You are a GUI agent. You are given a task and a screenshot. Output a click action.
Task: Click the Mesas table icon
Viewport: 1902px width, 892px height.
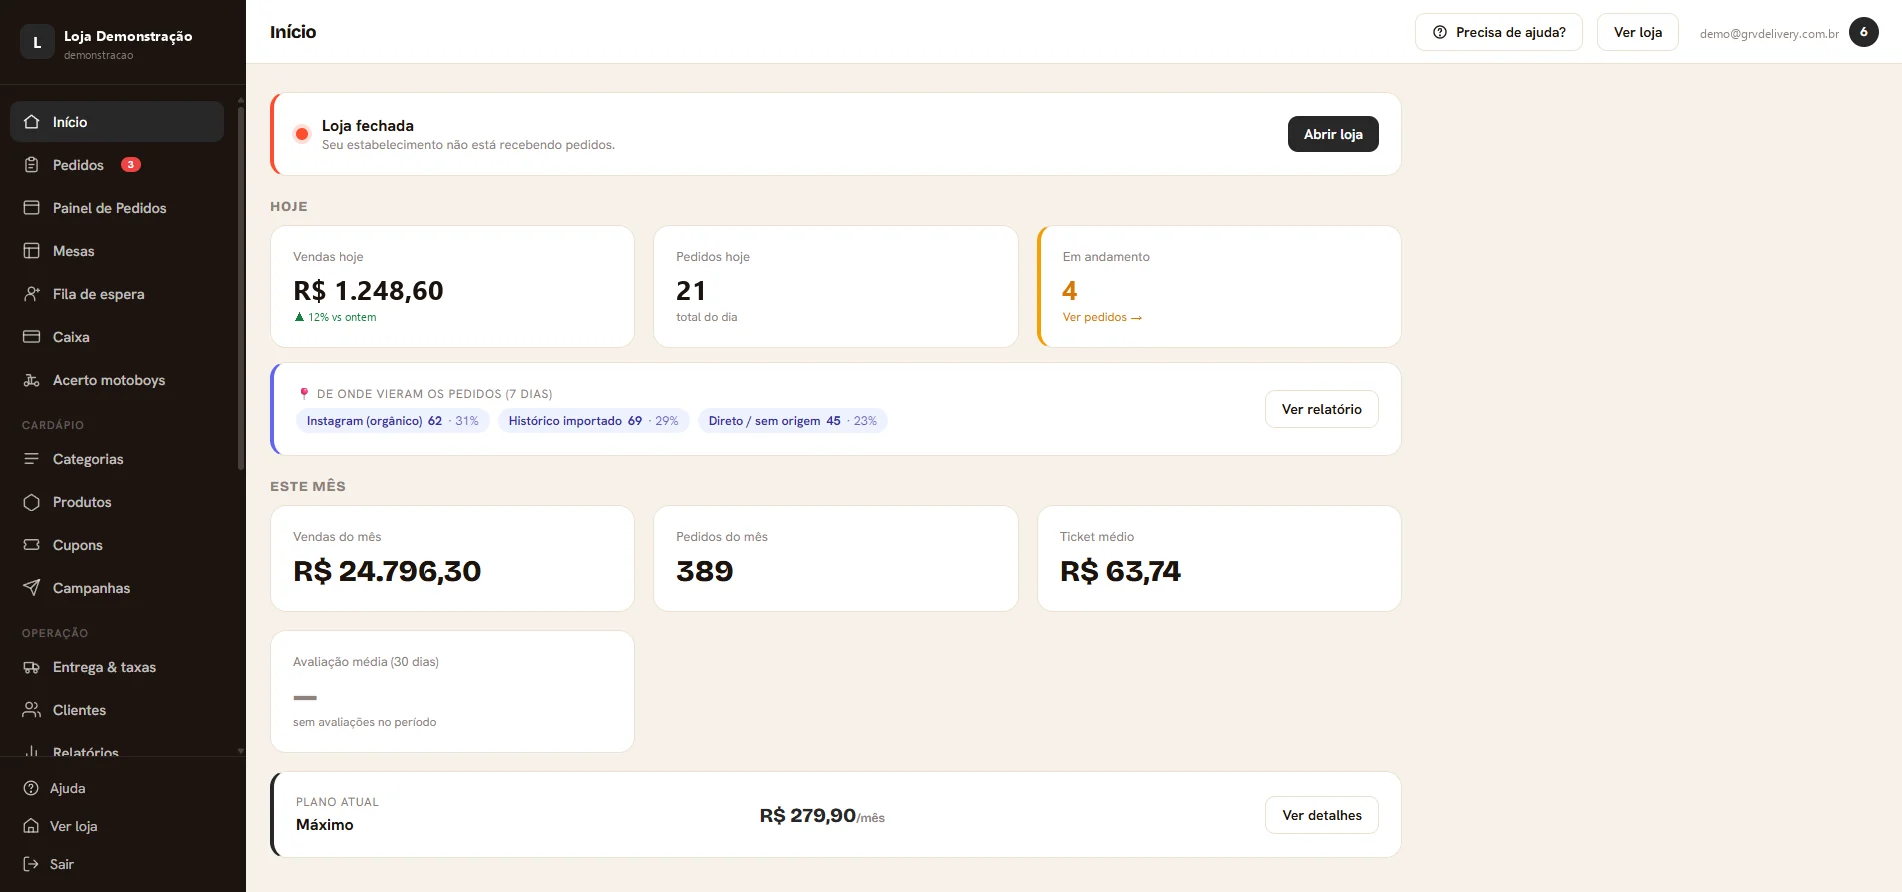(x=32, y=251)
